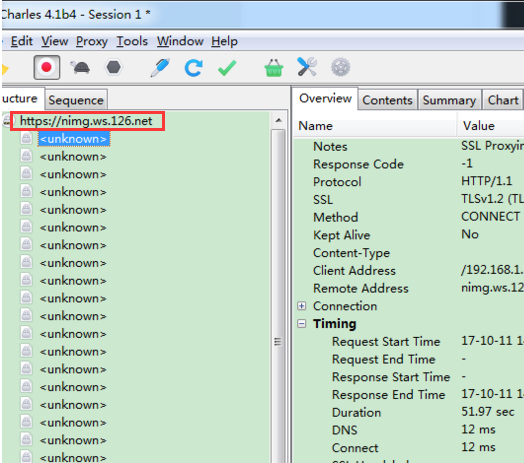
Task: Select the Duration row
Action: coord(409,412)
